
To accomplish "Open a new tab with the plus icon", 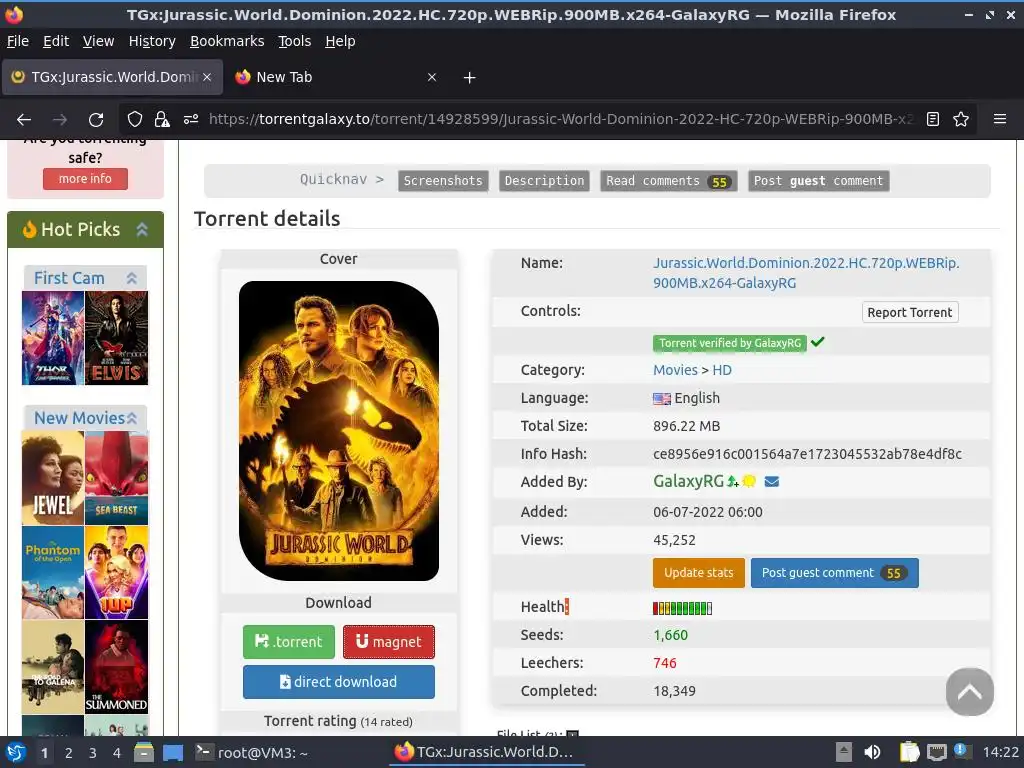I will point(469,78).
